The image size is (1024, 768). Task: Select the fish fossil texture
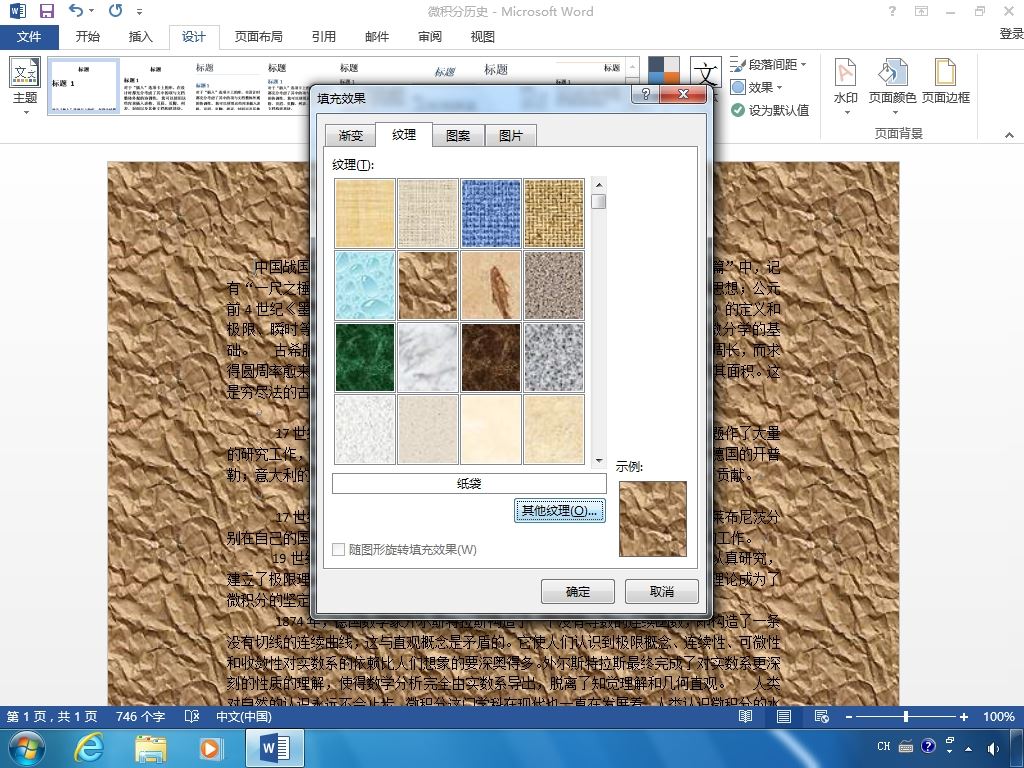490,285
